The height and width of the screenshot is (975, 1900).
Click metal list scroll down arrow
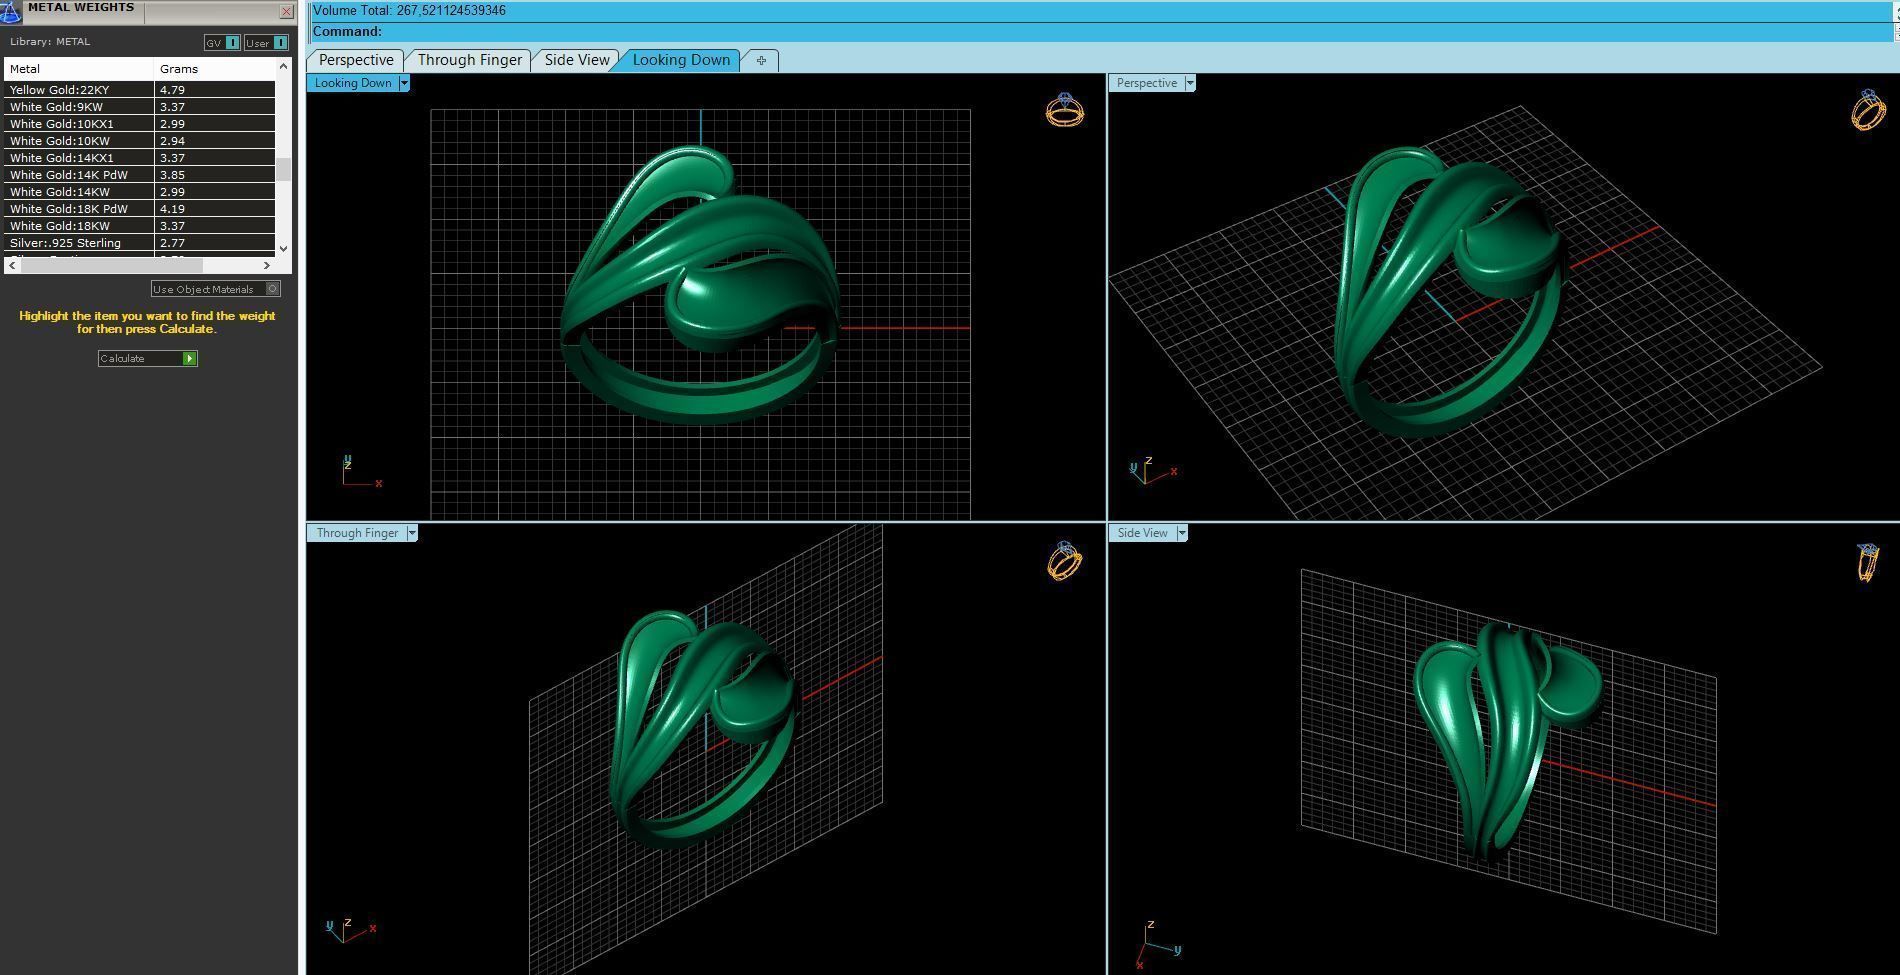[284, 249]
